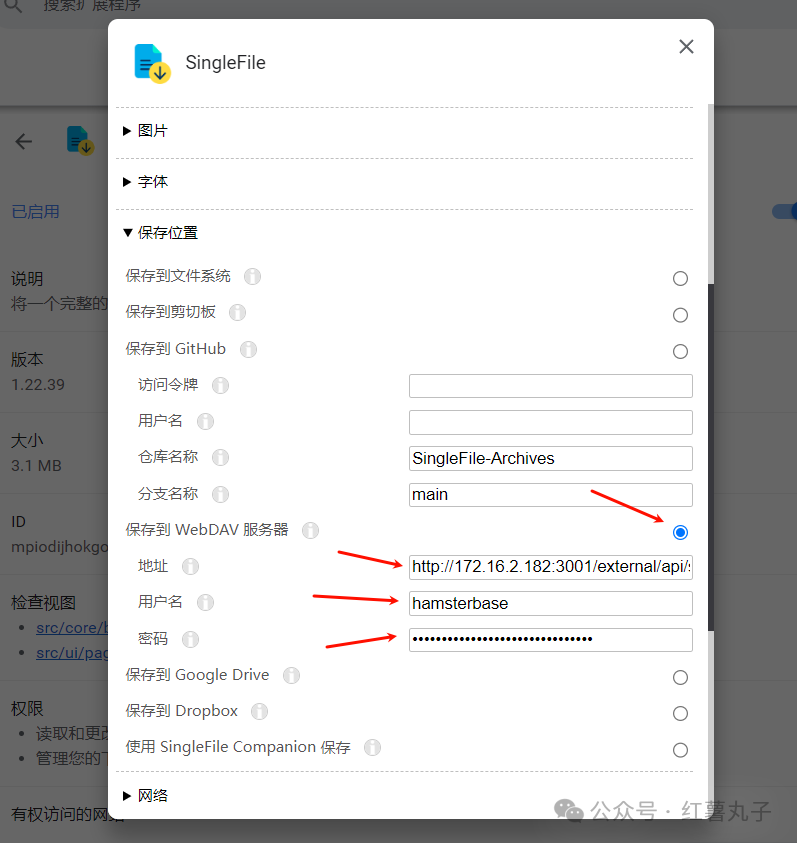The width and height of the screenshot is (797, 843).
Task: Select the 保存到 Google Drive radio button
Action: [680, 677]
